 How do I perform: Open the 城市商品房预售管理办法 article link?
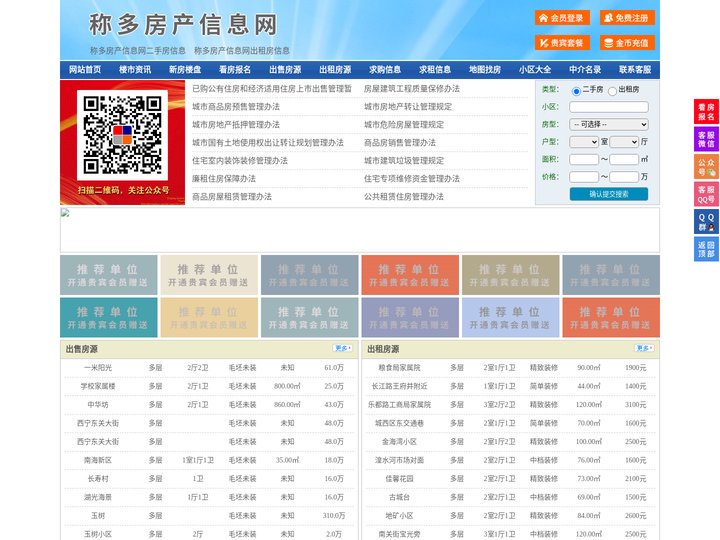(236, 107)
